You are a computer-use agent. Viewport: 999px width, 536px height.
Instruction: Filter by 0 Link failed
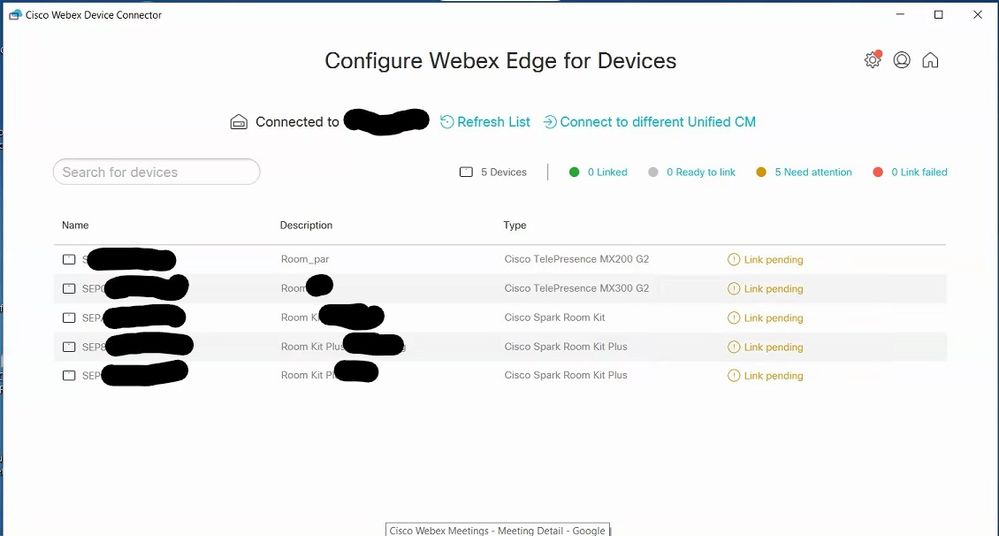[919, 172]
